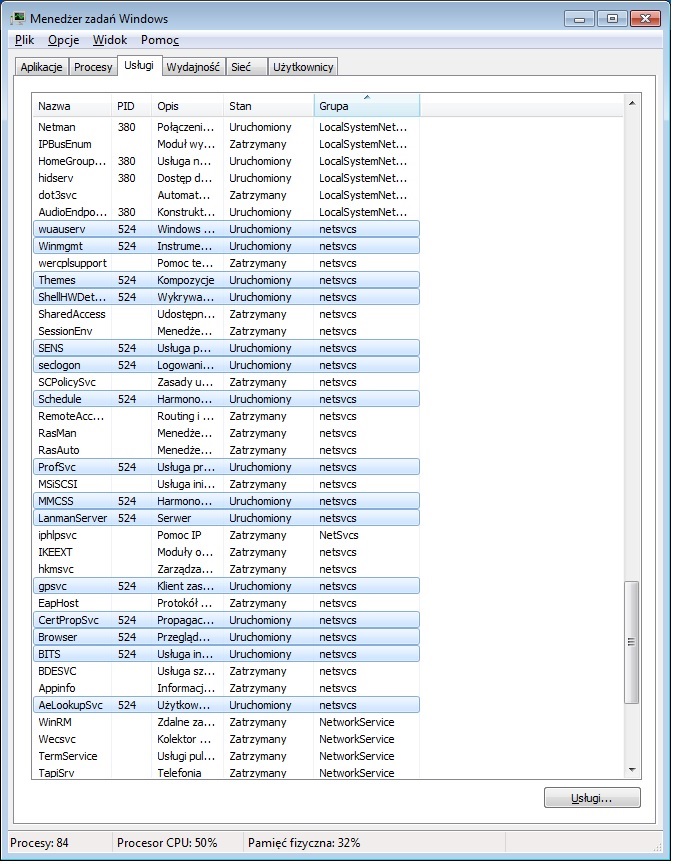Select the hkmsvc service row
Screen dimensions: 674x864
pos(226,569)
